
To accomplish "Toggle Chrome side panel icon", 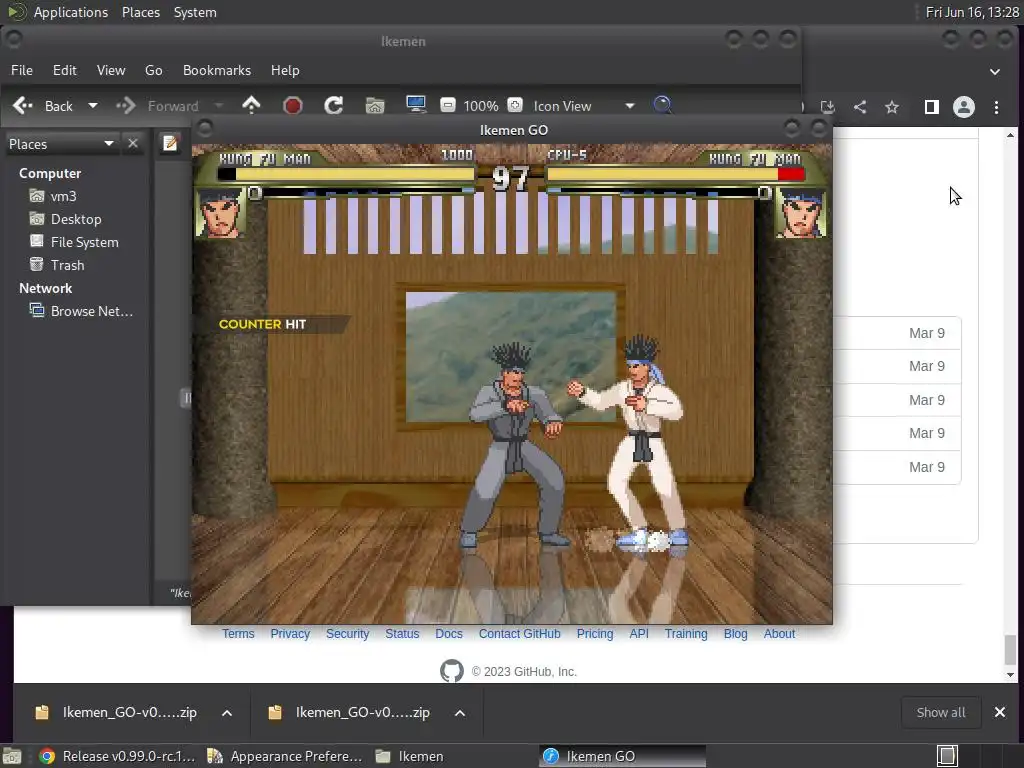I will click(x=932, y=107).
